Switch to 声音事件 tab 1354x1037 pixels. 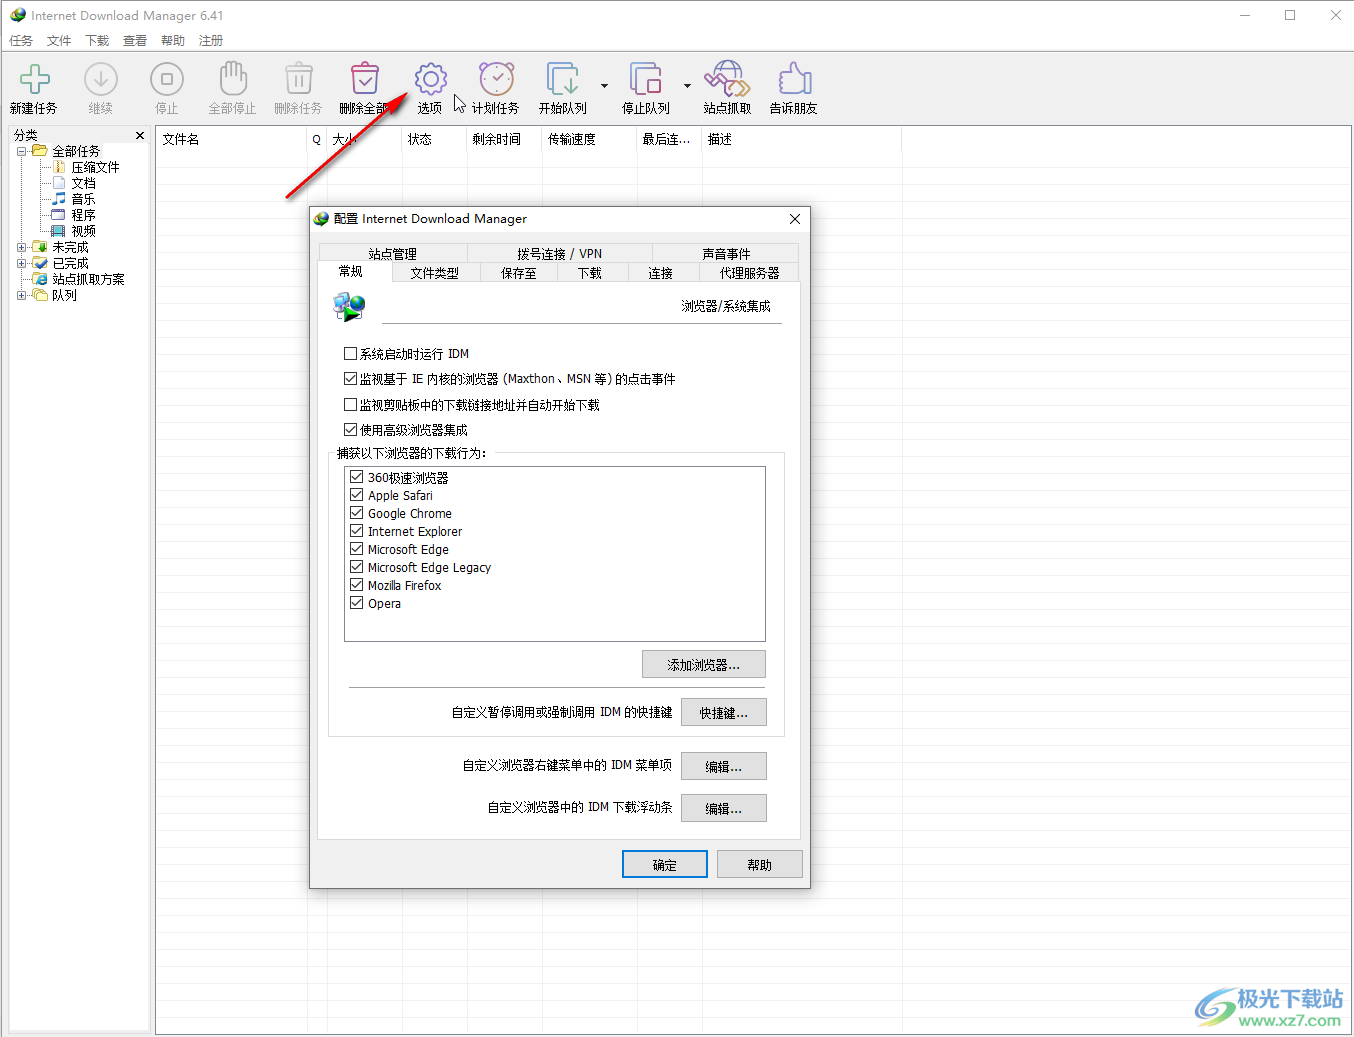pyautogui.click(x=726, y=253)
